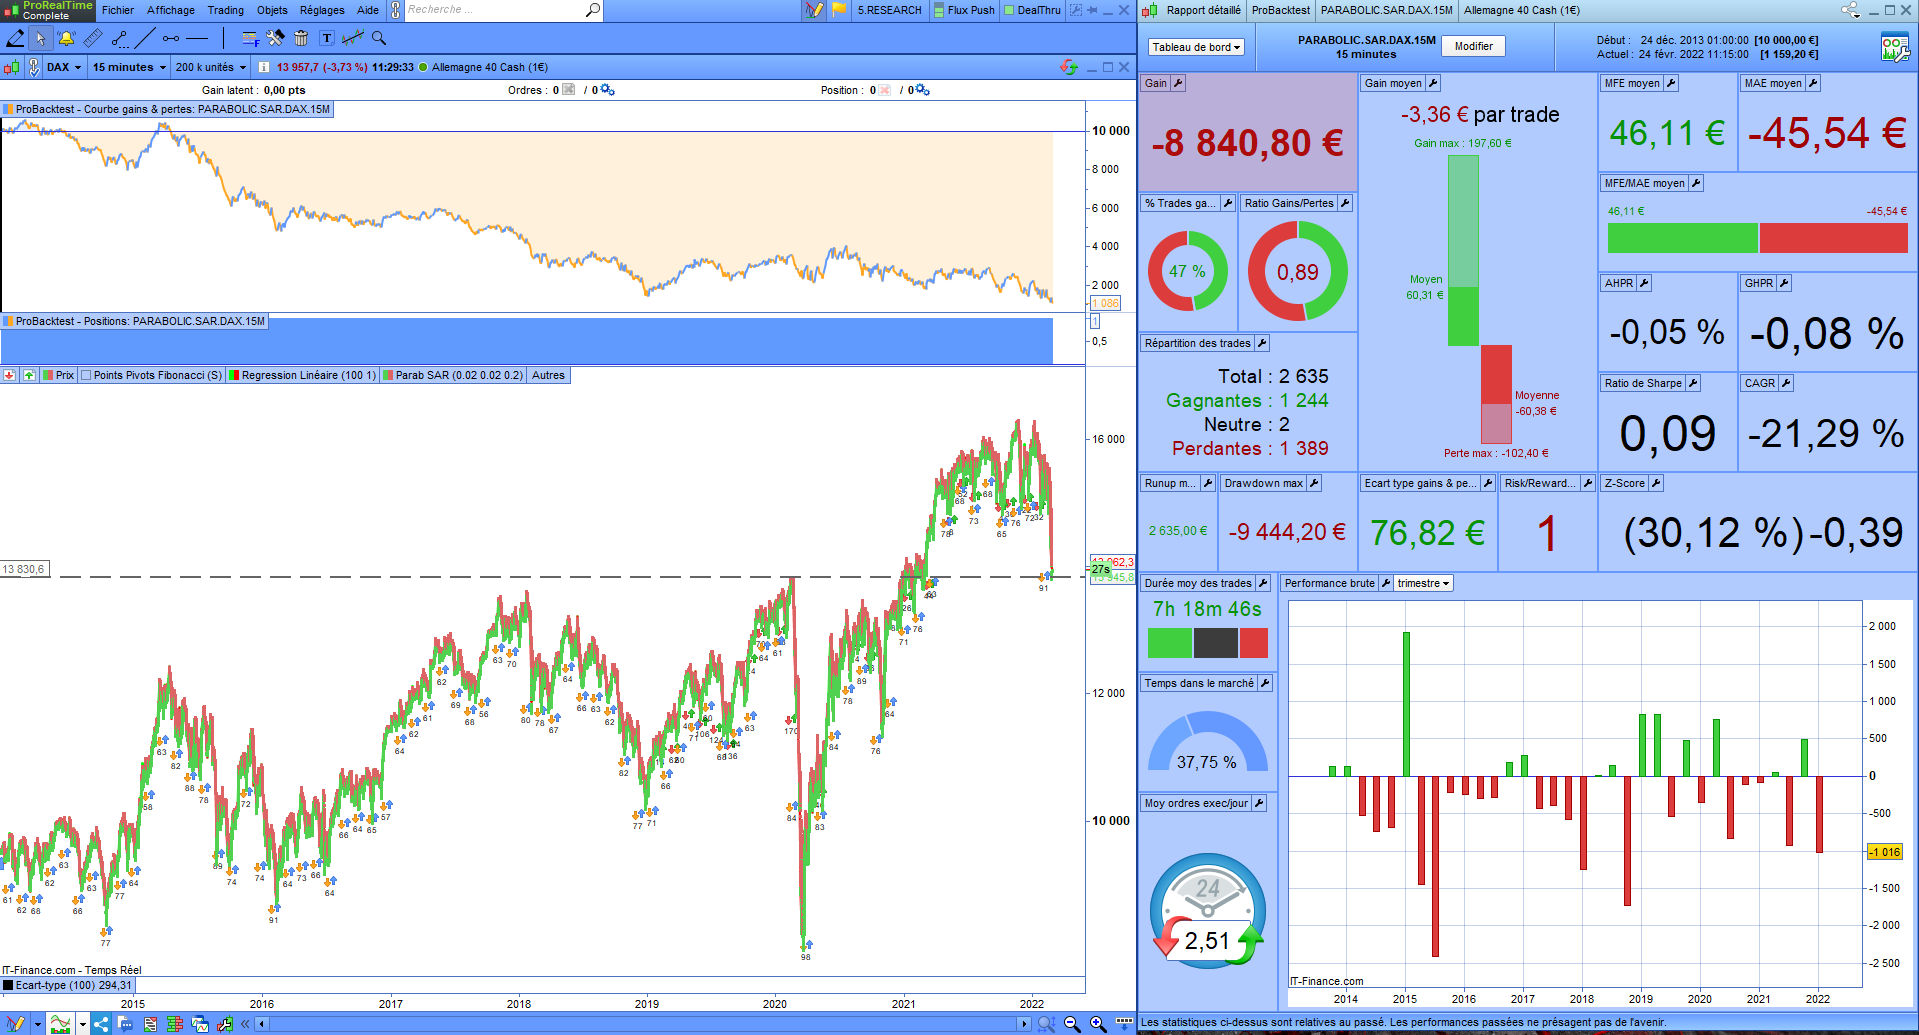The height and width of the screenshot is (1035, 1919).
Task: Open Gain moyen wrench settings
Action: coord(1433,83)
